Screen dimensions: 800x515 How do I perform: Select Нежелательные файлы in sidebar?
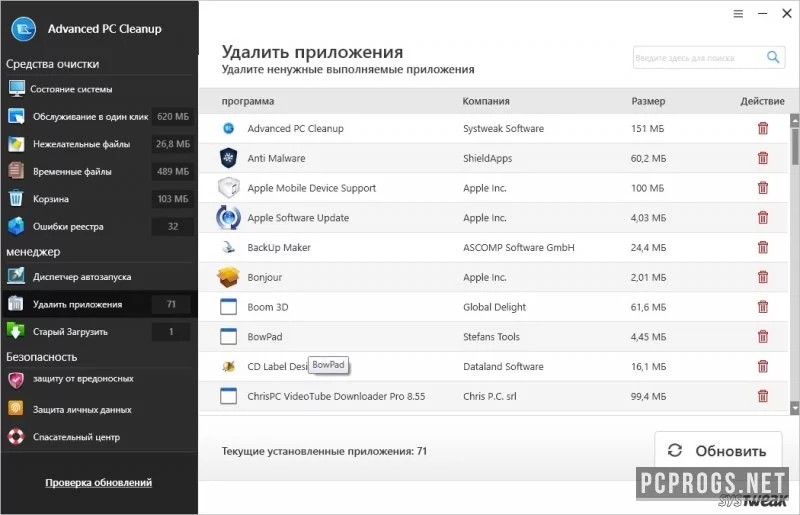tap(99, 144)
